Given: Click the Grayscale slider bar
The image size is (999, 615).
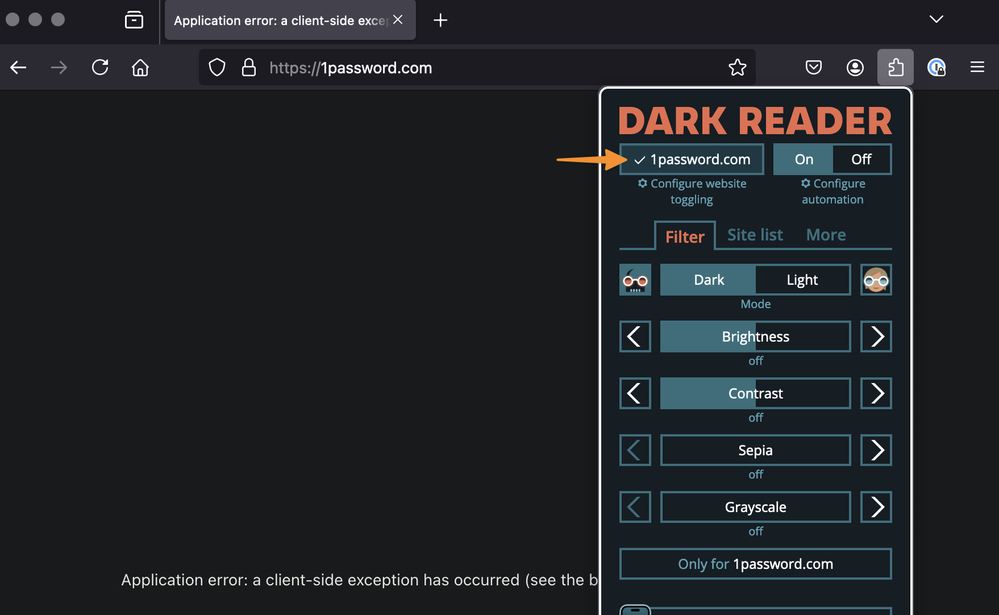Looking at the screenshot, I should pos(755,507).
